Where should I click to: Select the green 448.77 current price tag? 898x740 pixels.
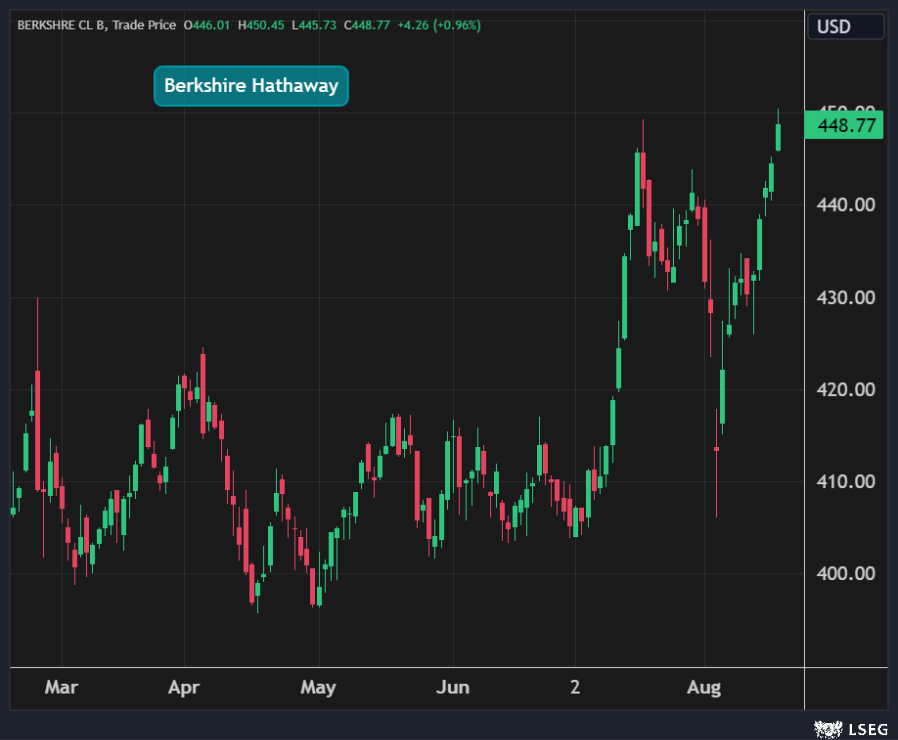click(x=844, y=126)
